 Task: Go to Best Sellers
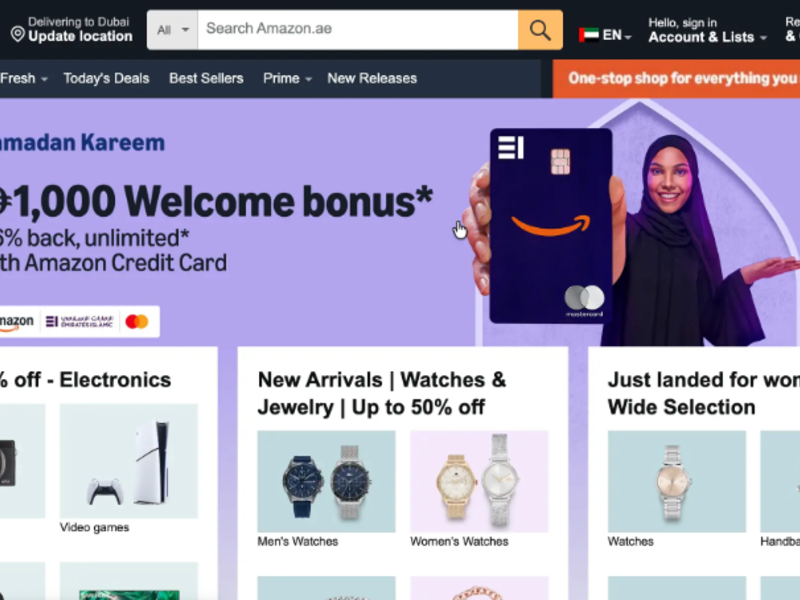206,79
